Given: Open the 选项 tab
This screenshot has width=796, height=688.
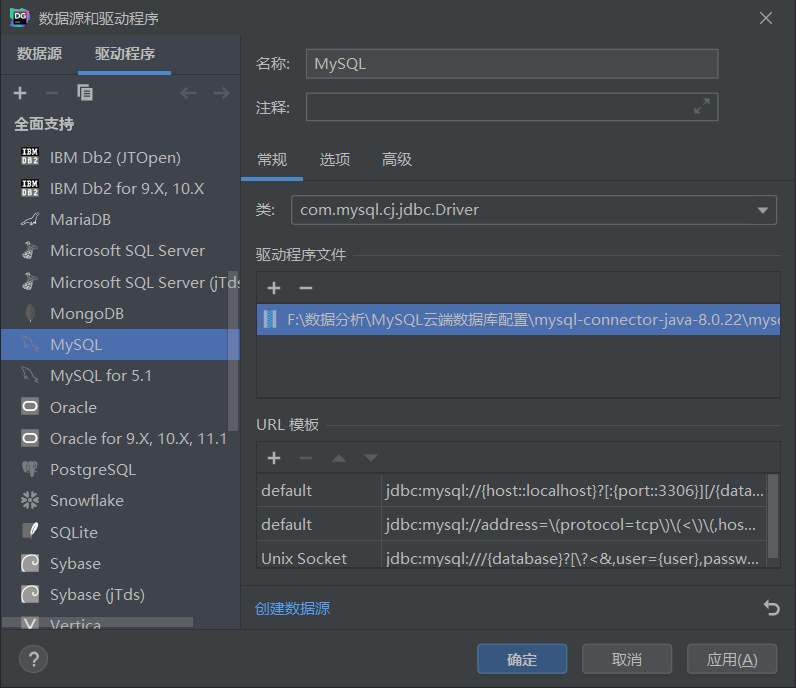Looking at the screenshot, I should point(335,159).
